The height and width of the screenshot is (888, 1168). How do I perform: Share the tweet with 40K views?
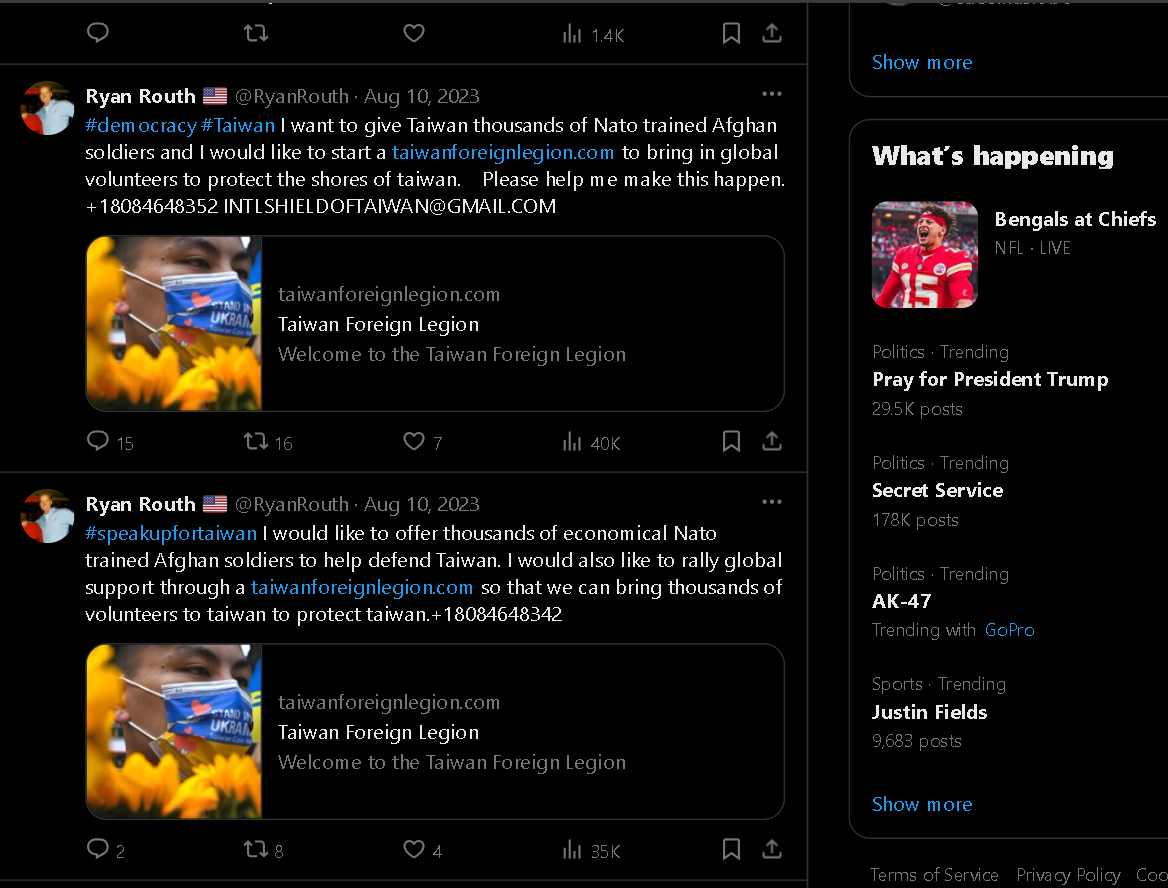[772, 441]
